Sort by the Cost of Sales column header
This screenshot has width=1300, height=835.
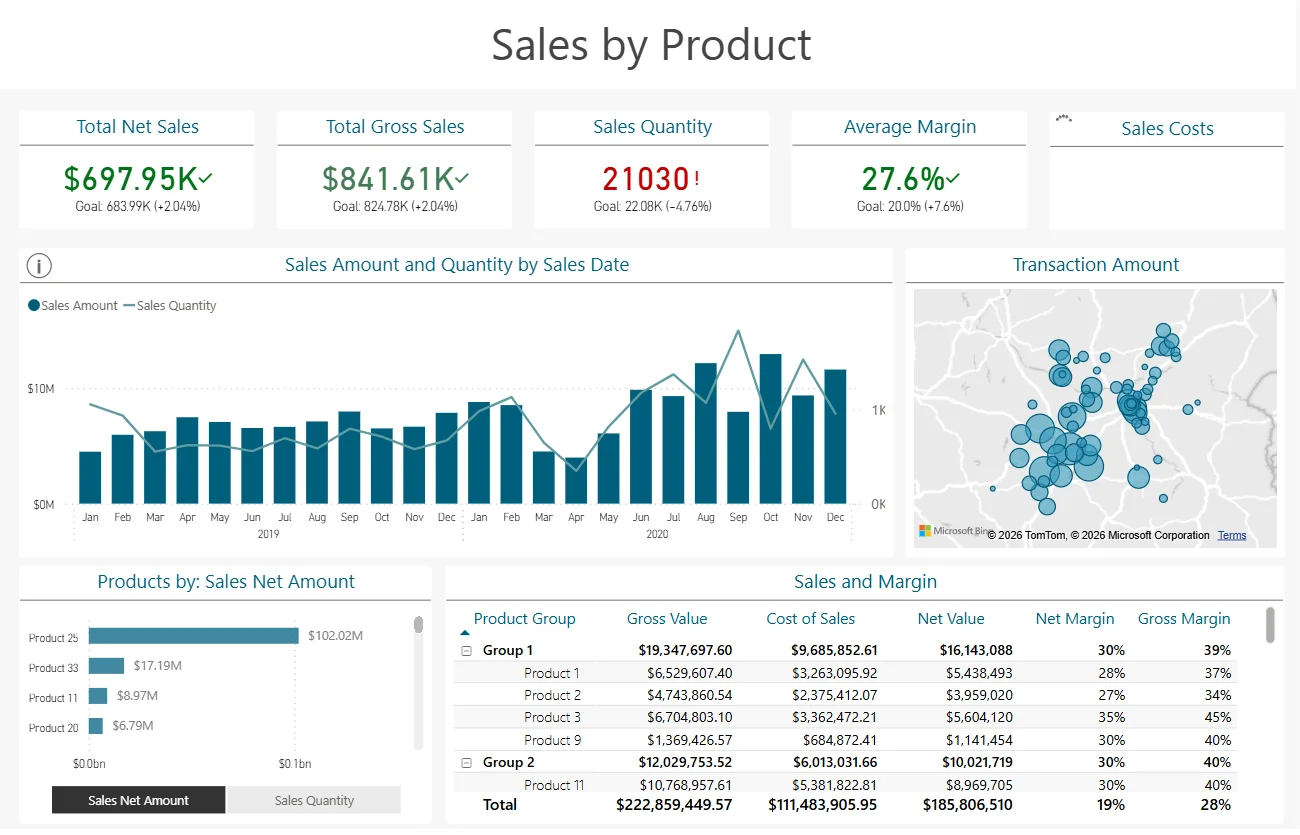coord(811,619)
